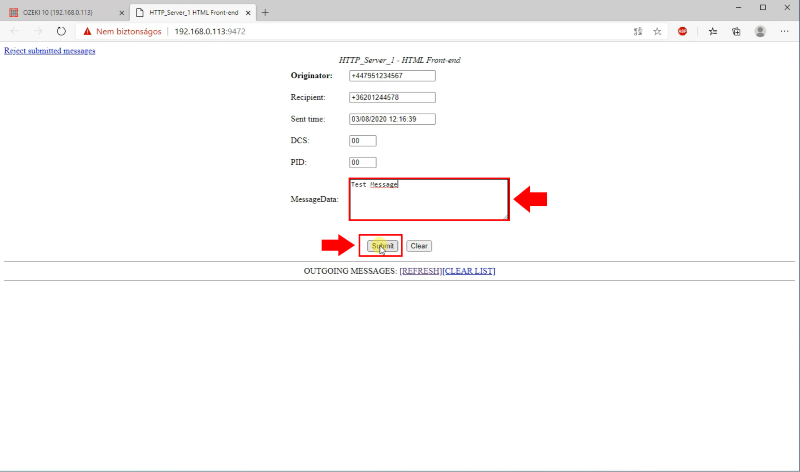This screenshot has width=800, height=472.
Task: Open Reject submitted messages link
Action: (x=50, y=50)
